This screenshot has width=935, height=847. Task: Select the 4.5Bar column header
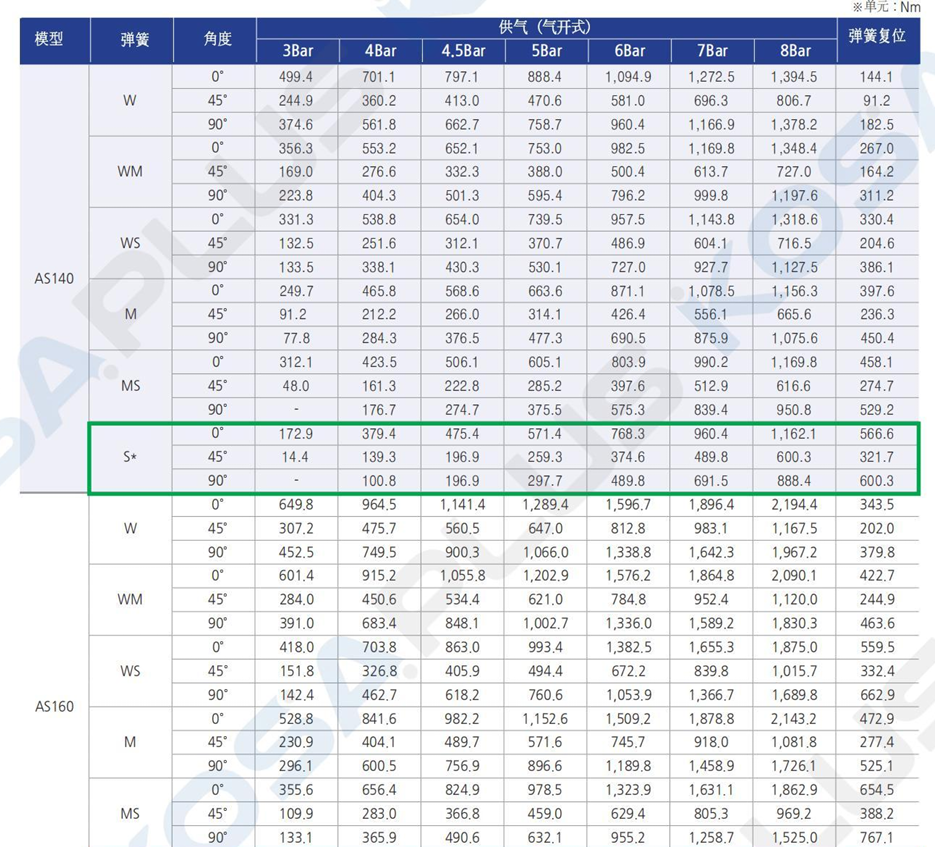tap(463, 51)
